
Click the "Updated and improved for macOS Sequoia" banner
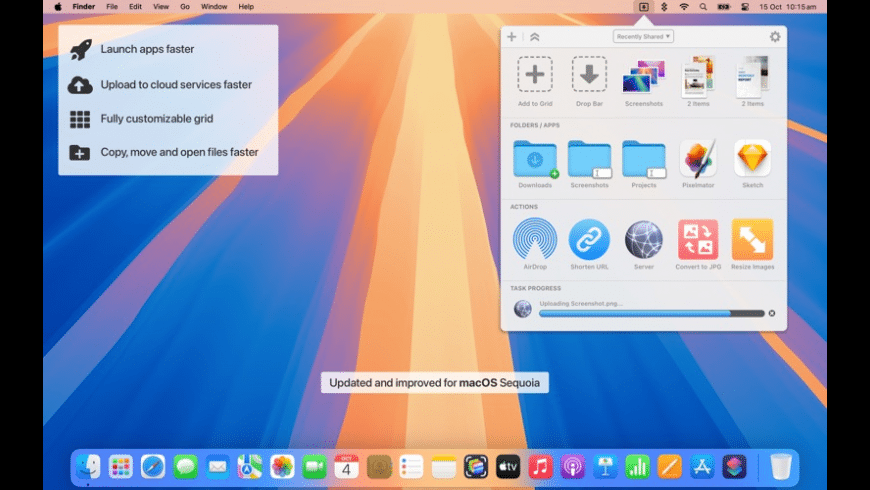[434, 382]
